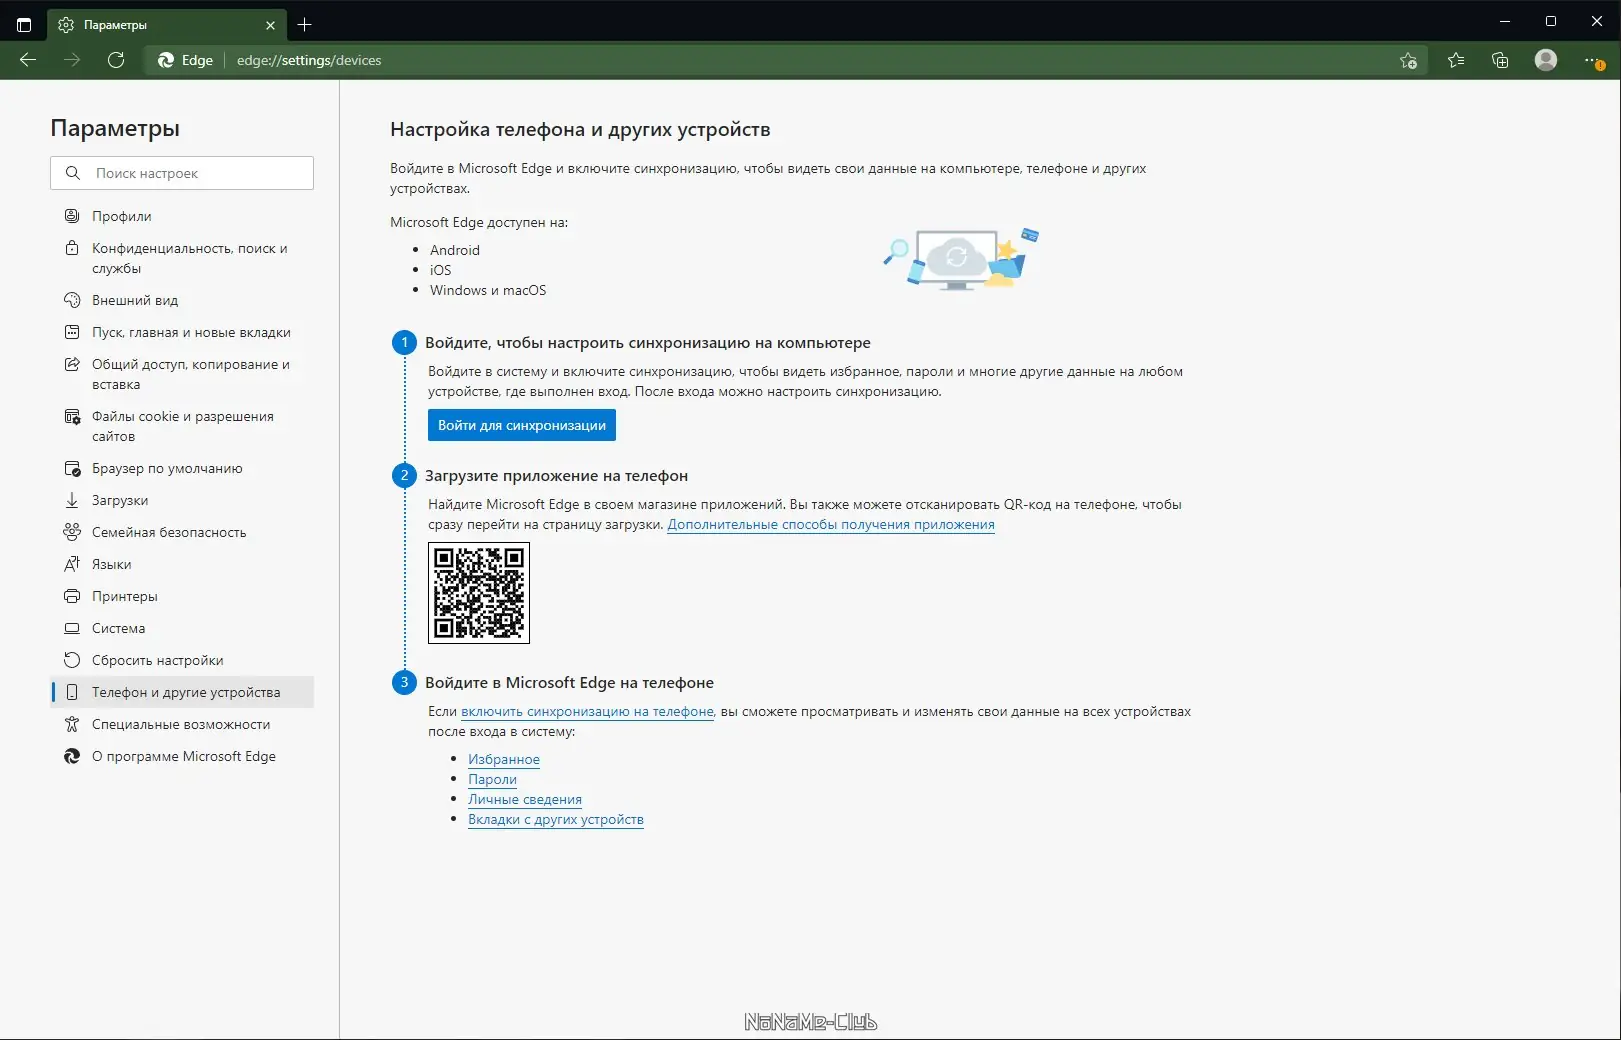This screenshot has height=1040, width=1621.
Task: Open Общий доступ, копирование и вставка section
Action: (x=182, y=374)
